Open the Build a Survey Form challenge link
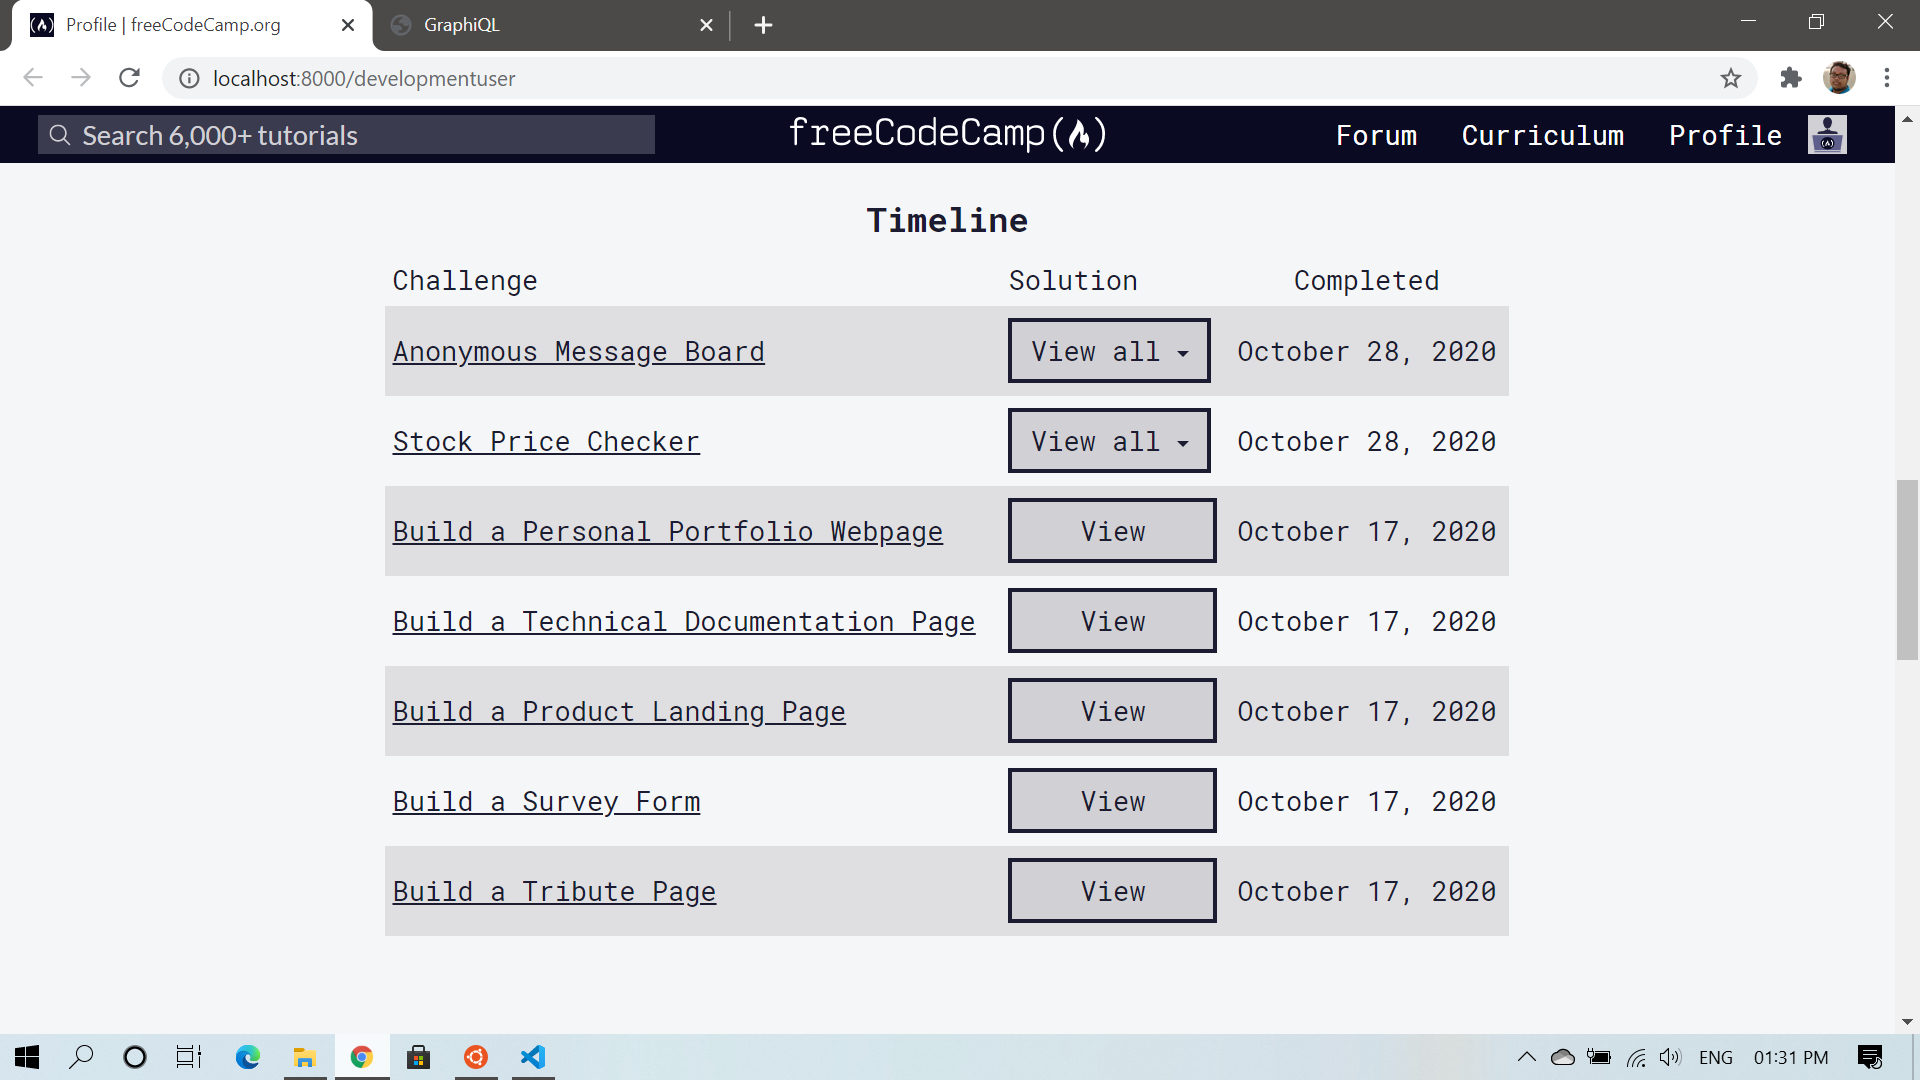The image size is (1920, 1080). pyautogui.click(x=546, y=800)
